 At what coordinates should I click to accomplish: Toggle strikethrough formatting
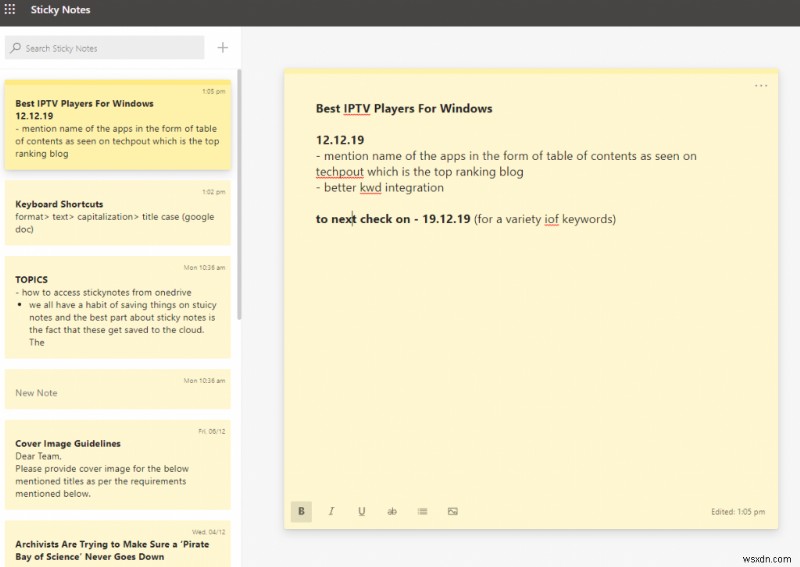click(392, 511)
